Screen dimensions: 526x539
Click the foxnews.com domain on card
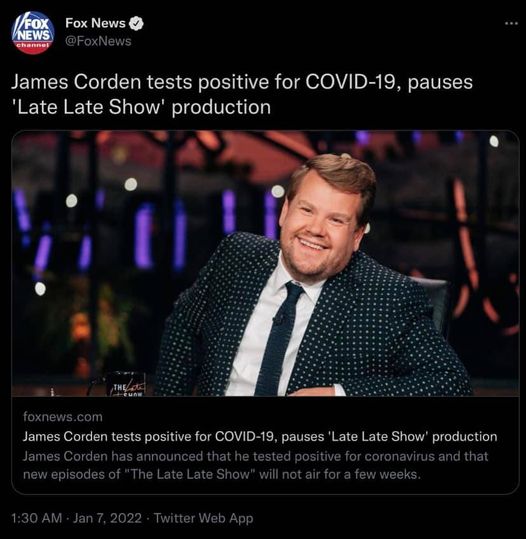63,417
